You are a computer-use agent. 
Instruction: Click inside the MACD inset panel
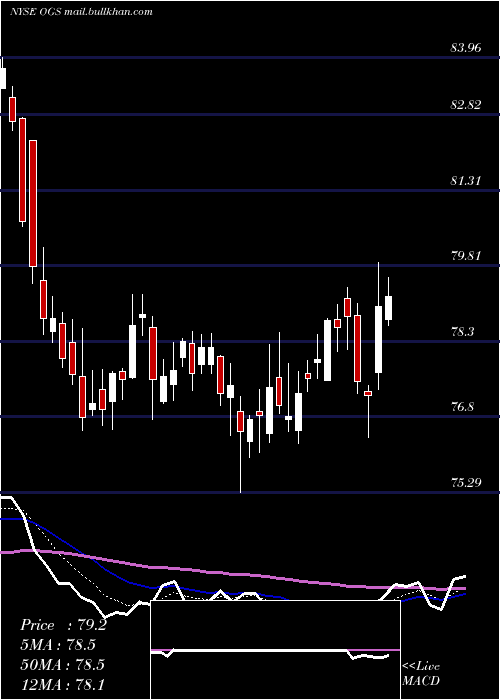click(275, 650)
